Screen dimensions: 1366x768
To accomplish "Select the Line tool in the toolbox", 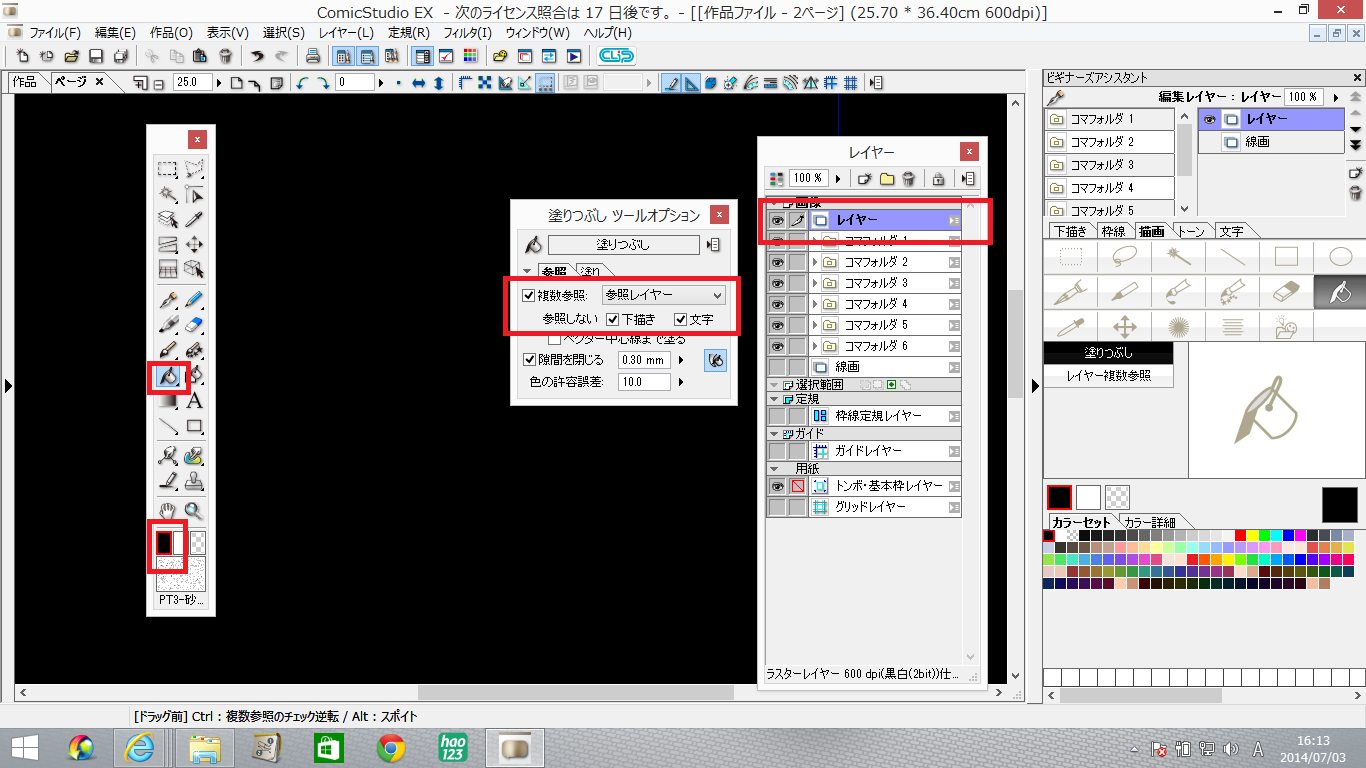I will click(x=168, y=427).
